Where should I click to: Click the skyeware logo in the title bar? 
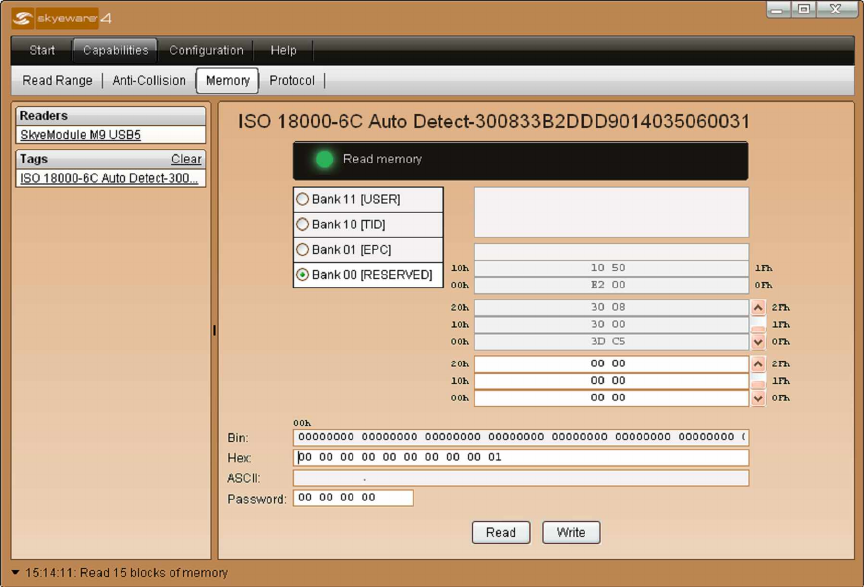click(62, 18)
